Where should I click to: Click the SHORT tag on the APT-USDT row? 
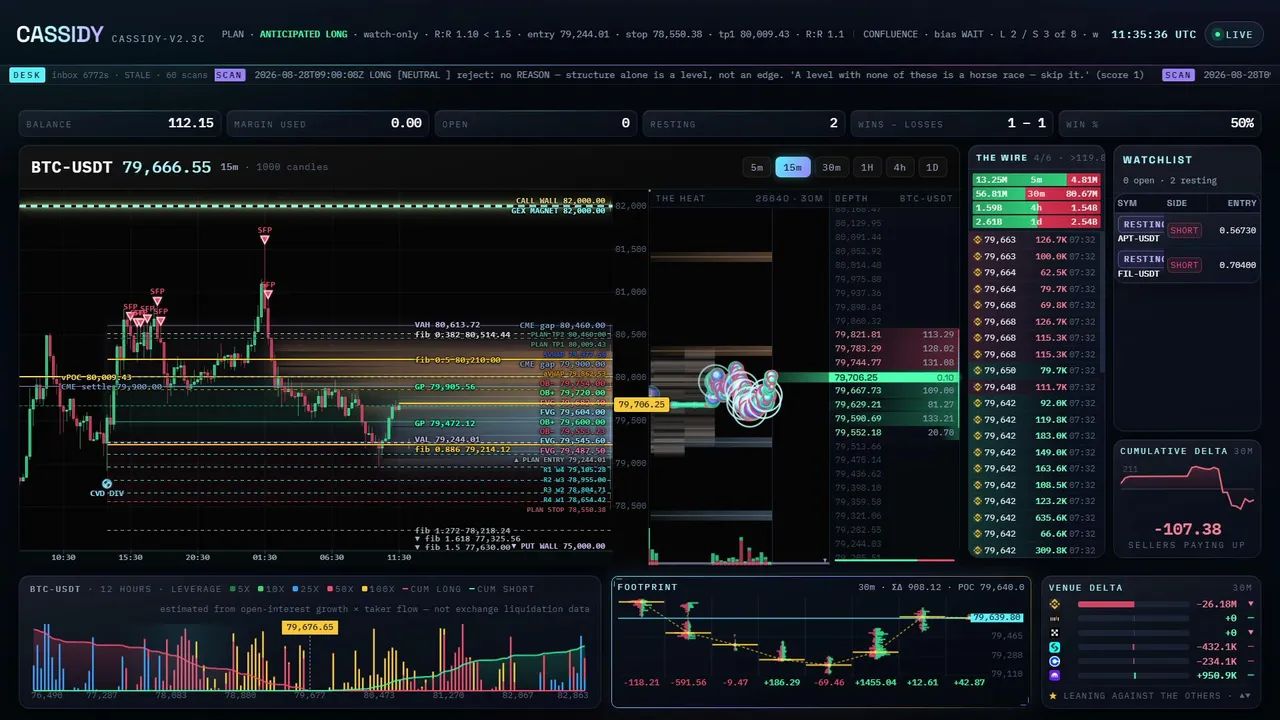(x=1184, y=230)
